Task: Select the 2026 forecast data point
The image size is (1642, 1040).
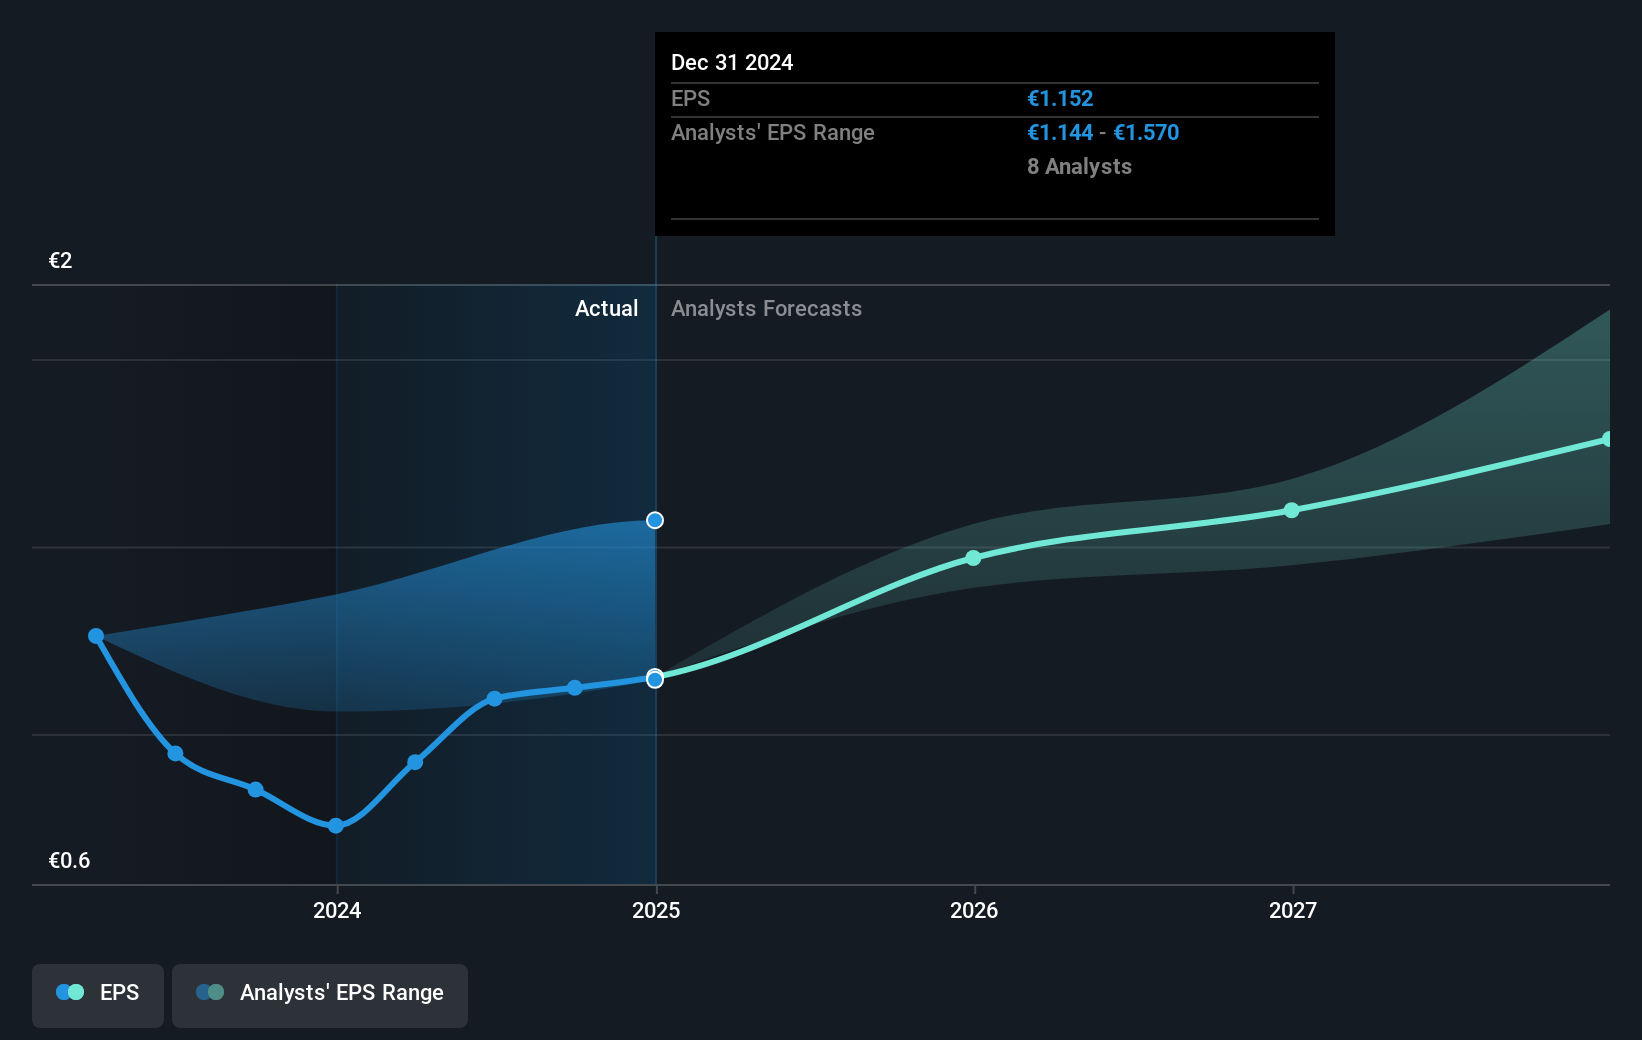Action: 974,558
